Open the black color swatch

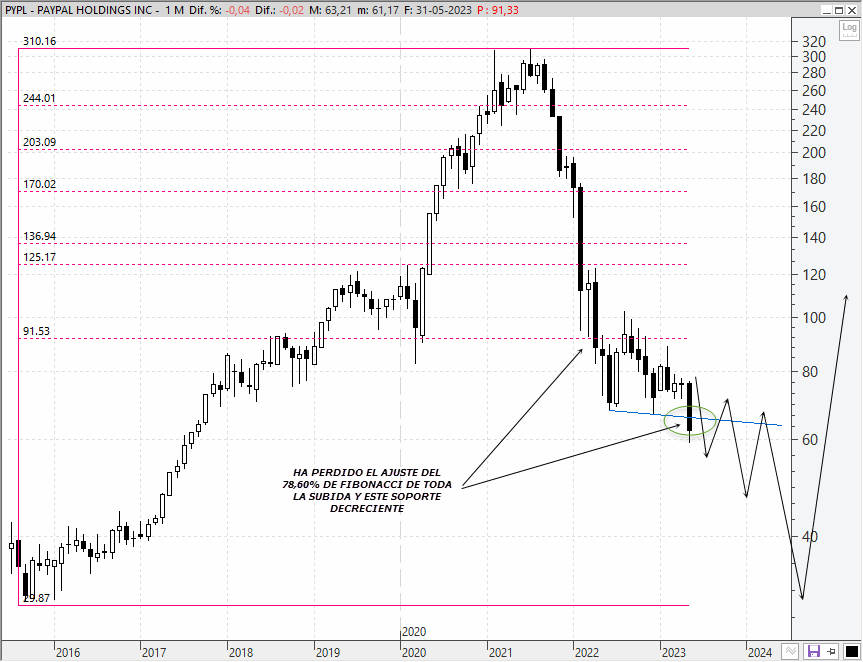coord(850,652)
